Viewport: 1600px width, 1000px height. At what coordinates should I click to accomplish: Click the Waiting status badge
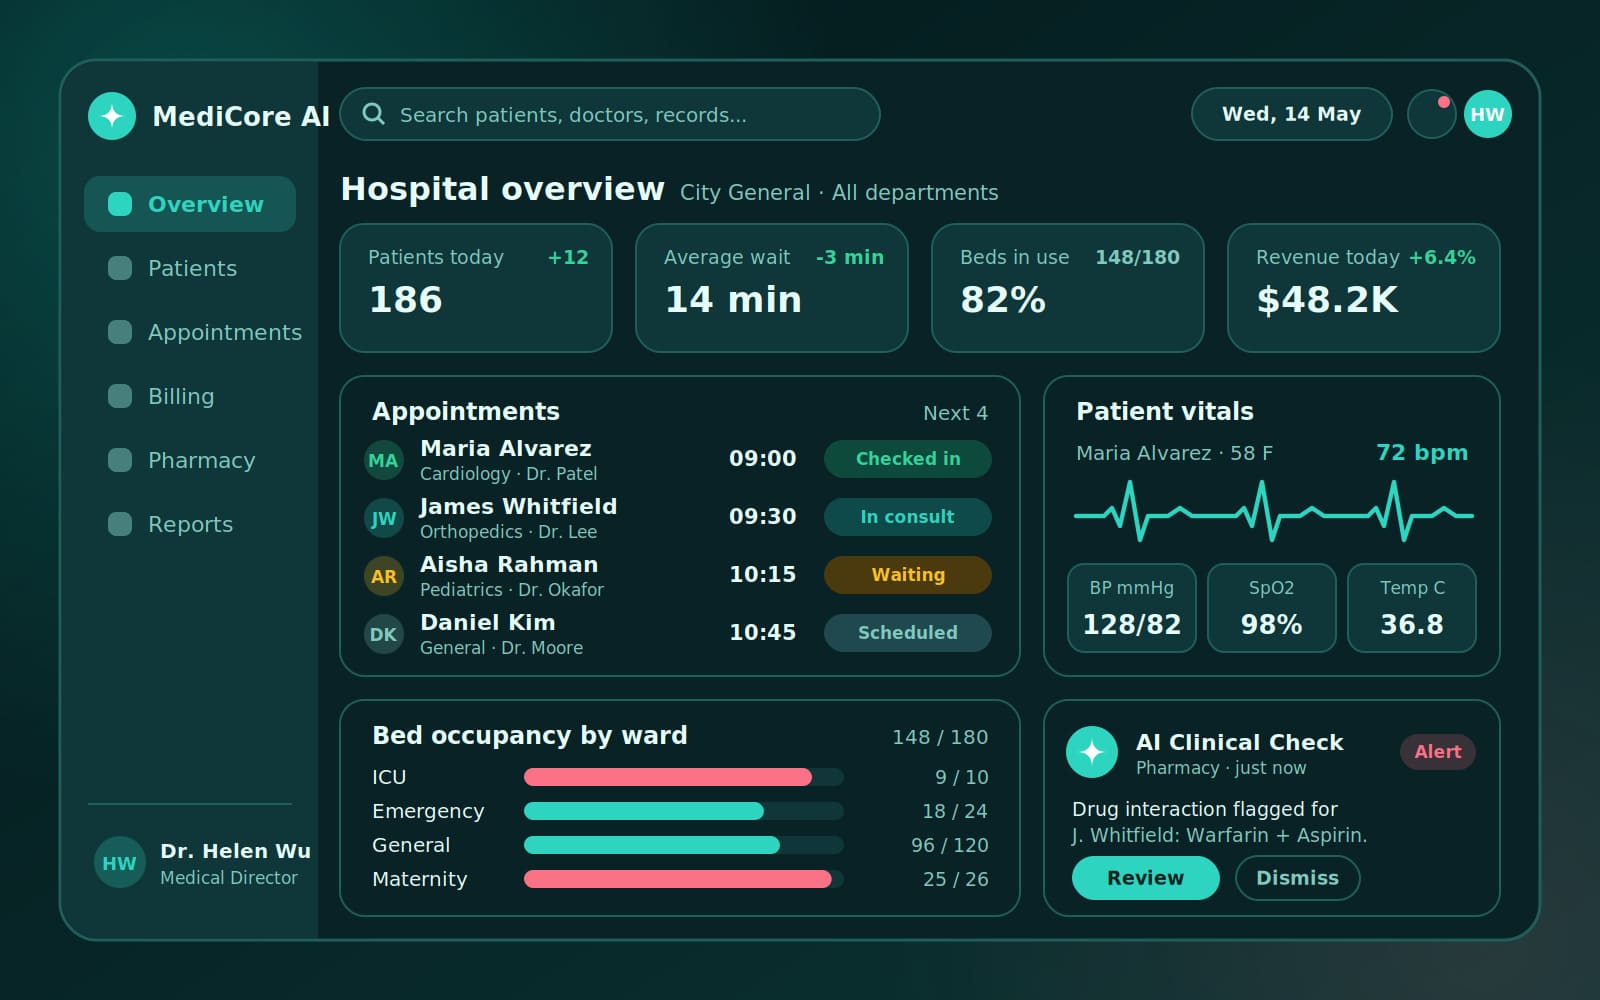click(907, 575)
